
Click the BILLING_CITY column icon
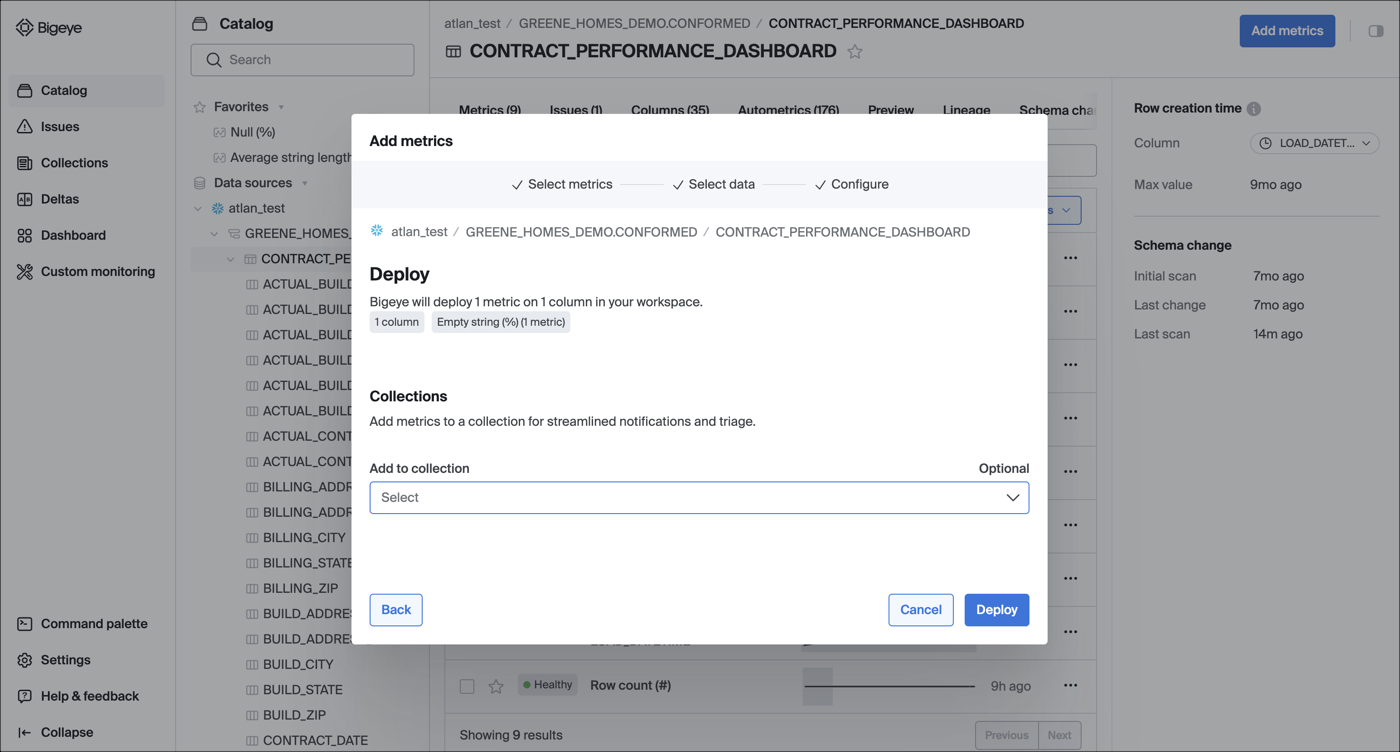252,538
